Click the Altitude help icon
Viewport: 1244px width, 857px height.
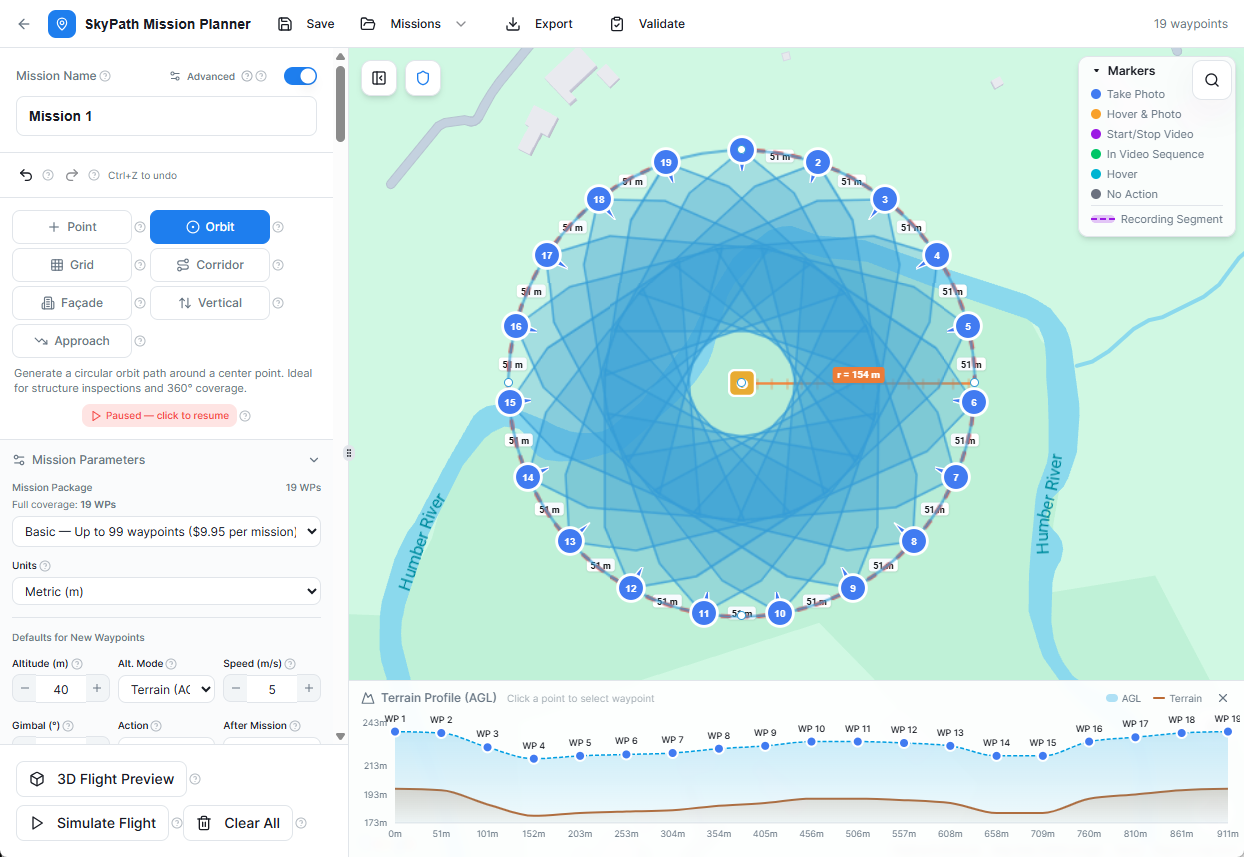[x=77, y=663]
